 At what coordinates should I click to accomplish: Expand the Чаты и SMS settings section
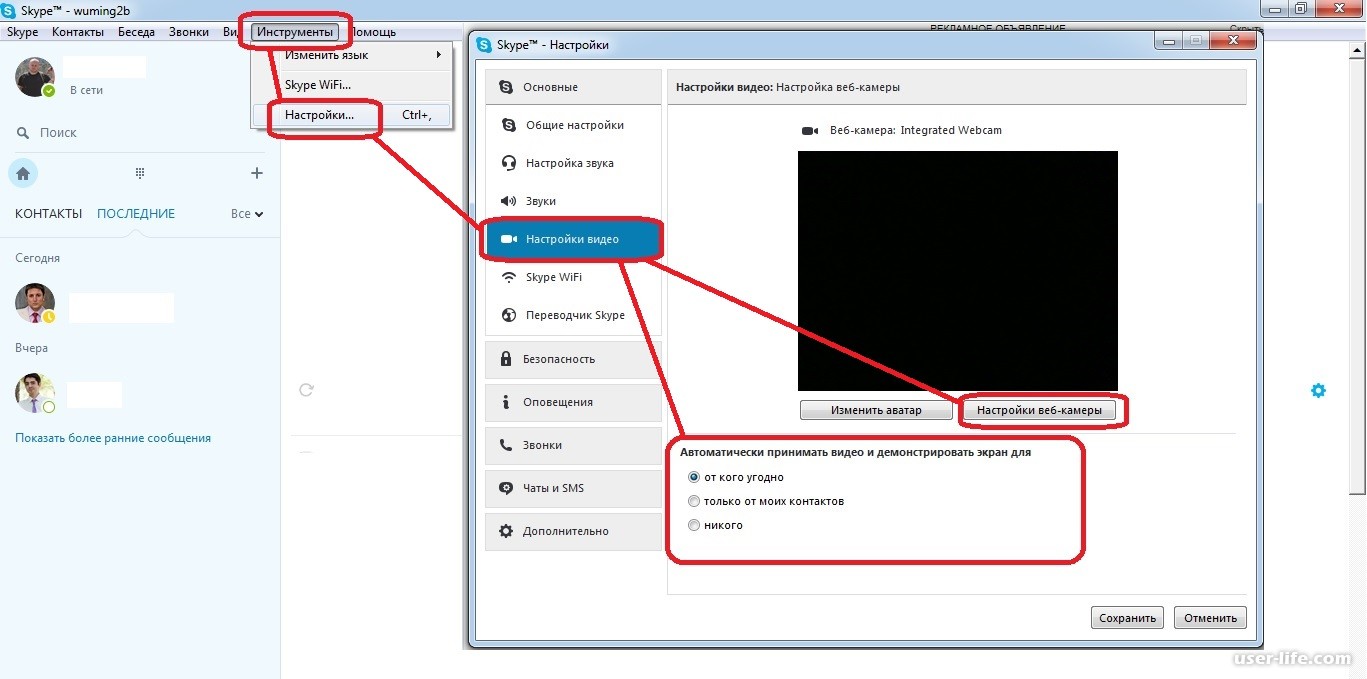tap(574, 488)
